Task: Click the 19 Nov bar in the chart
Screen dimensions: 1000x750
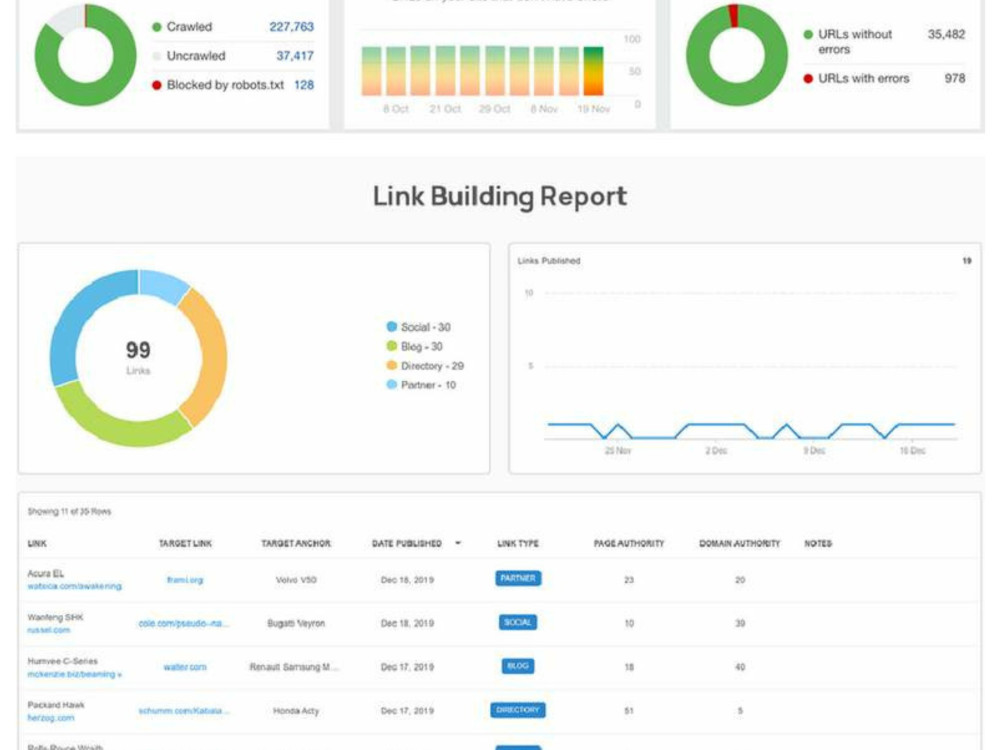Action: point(593,71)
